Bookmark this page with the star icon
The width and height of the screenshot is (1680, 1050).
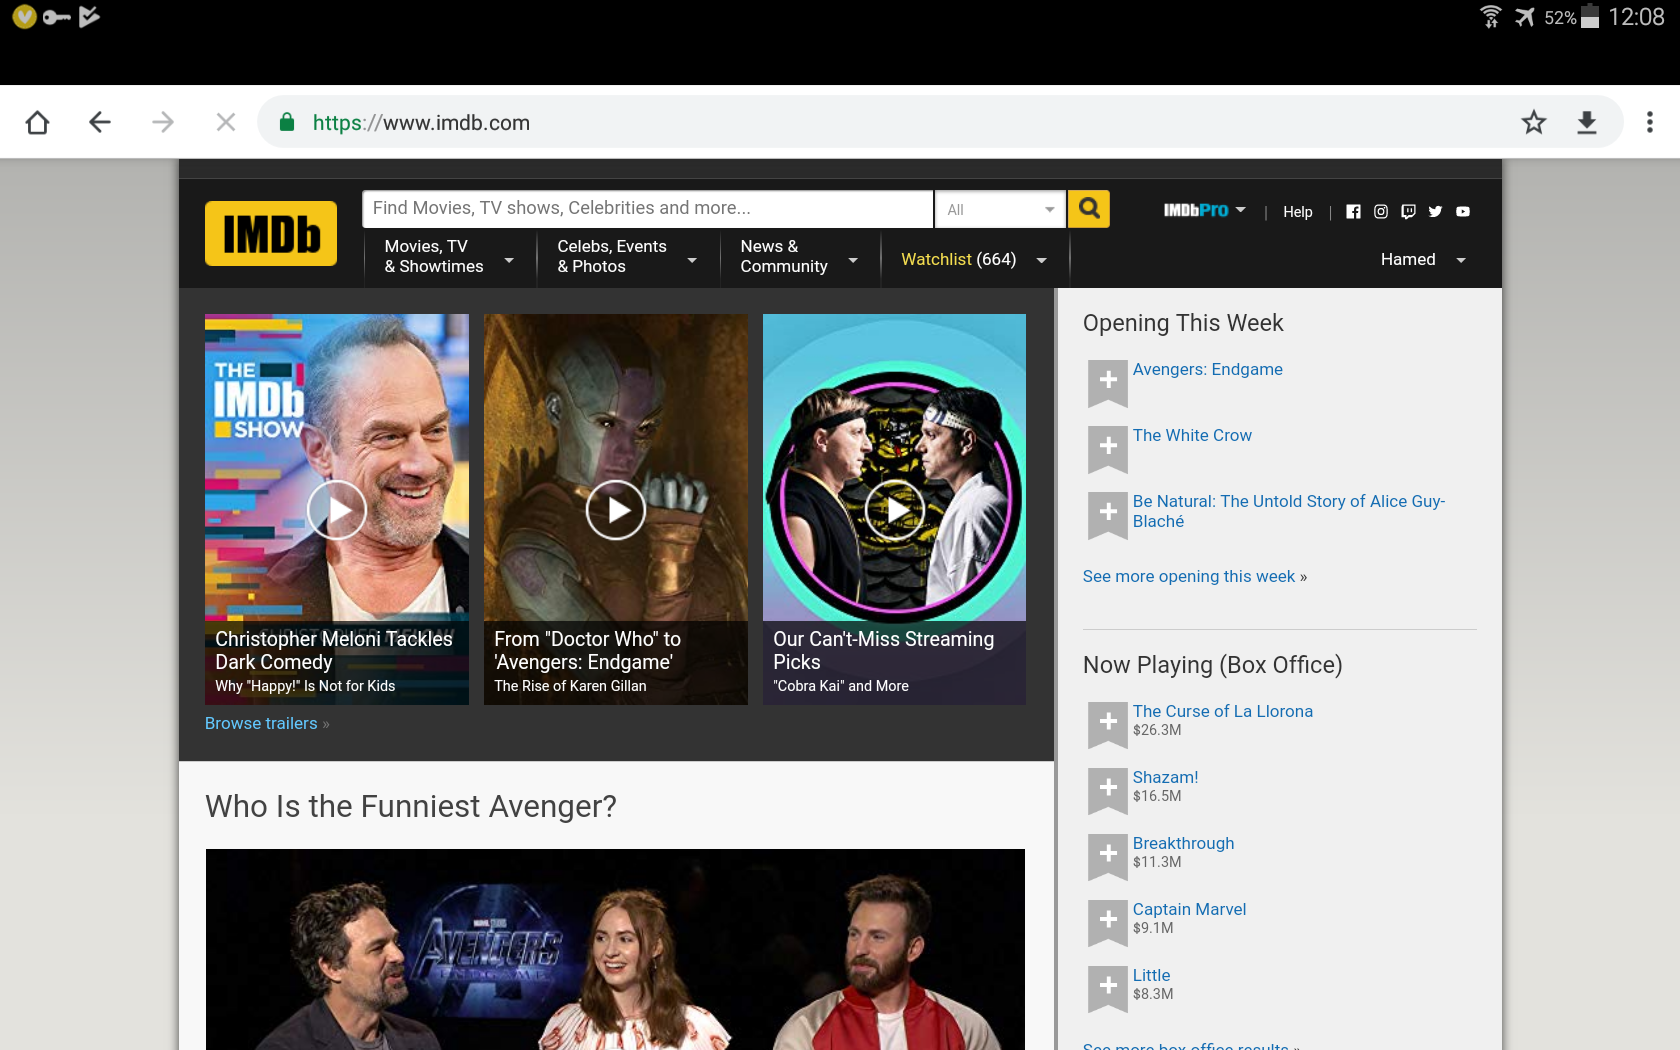(1533, 122)
